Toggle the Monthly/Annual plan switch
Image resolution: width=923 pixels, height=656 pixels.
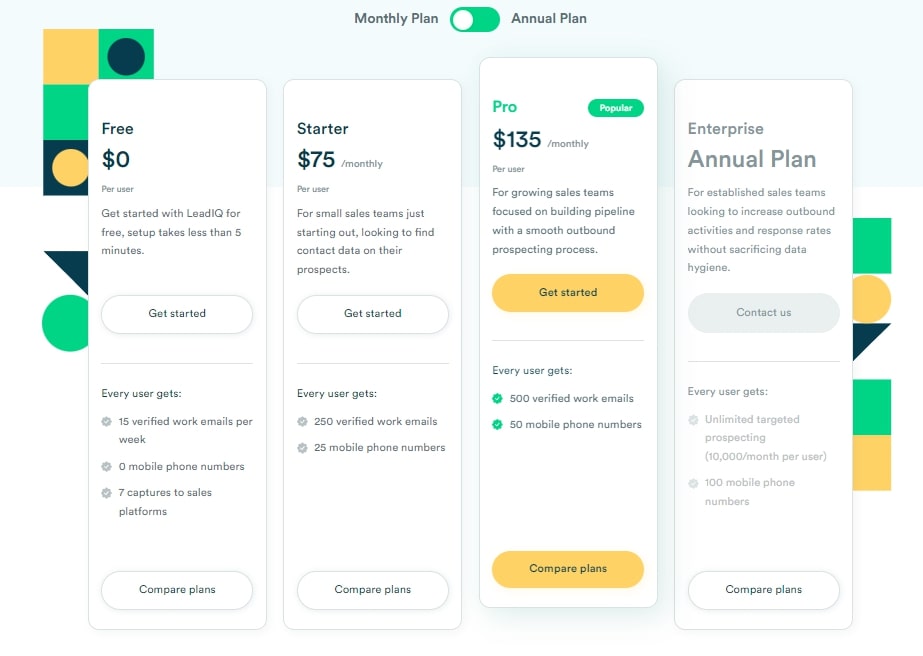(x=474, y=19)
